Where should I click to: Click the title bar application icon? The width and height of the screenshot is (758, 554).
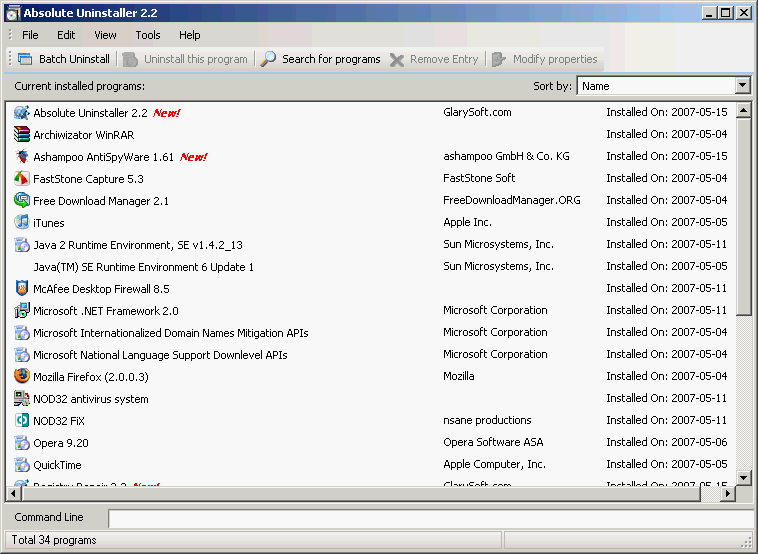[13, 13]
